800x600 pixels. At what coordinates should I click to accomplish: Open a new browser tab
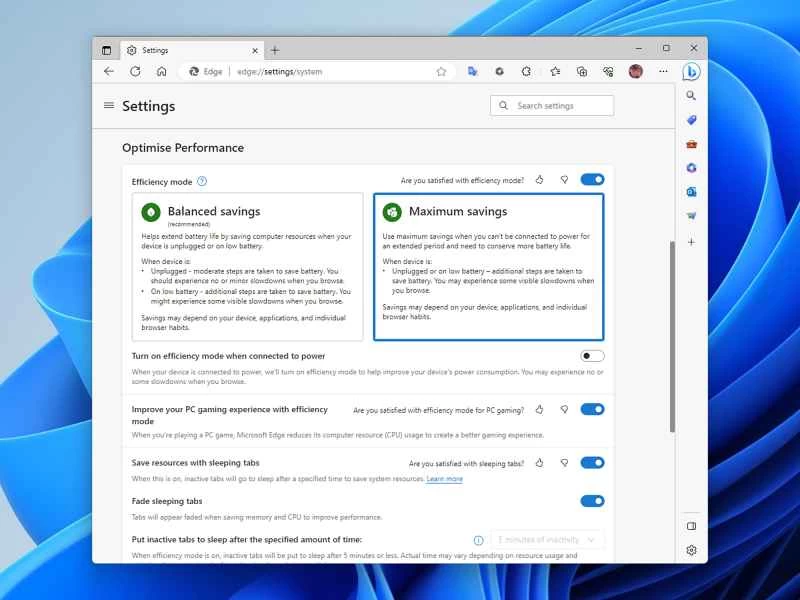[x=274, y=49]
